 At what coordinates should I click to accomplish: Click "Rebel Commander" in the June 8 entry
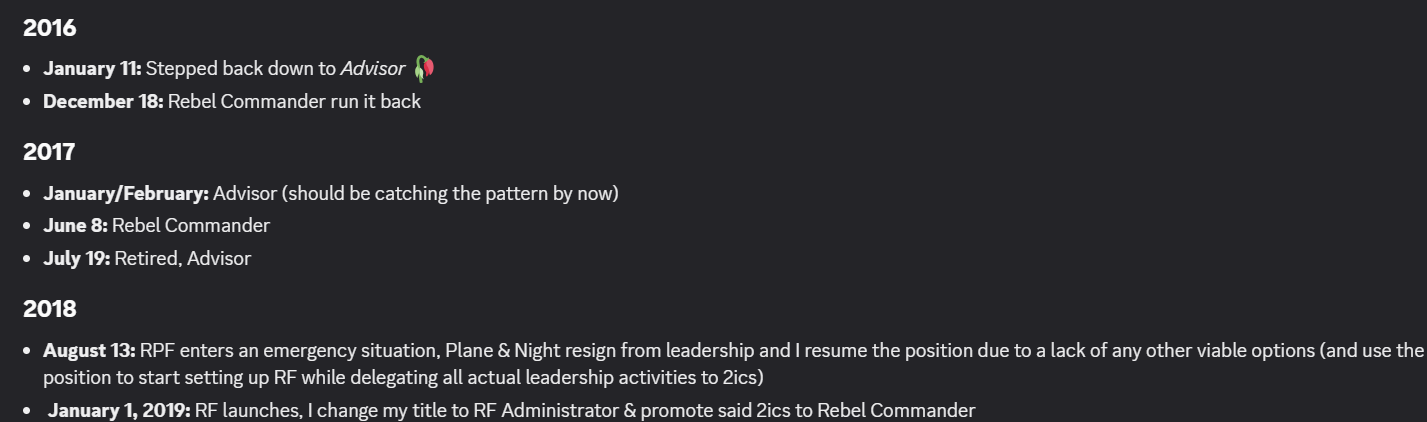(191, 226)
